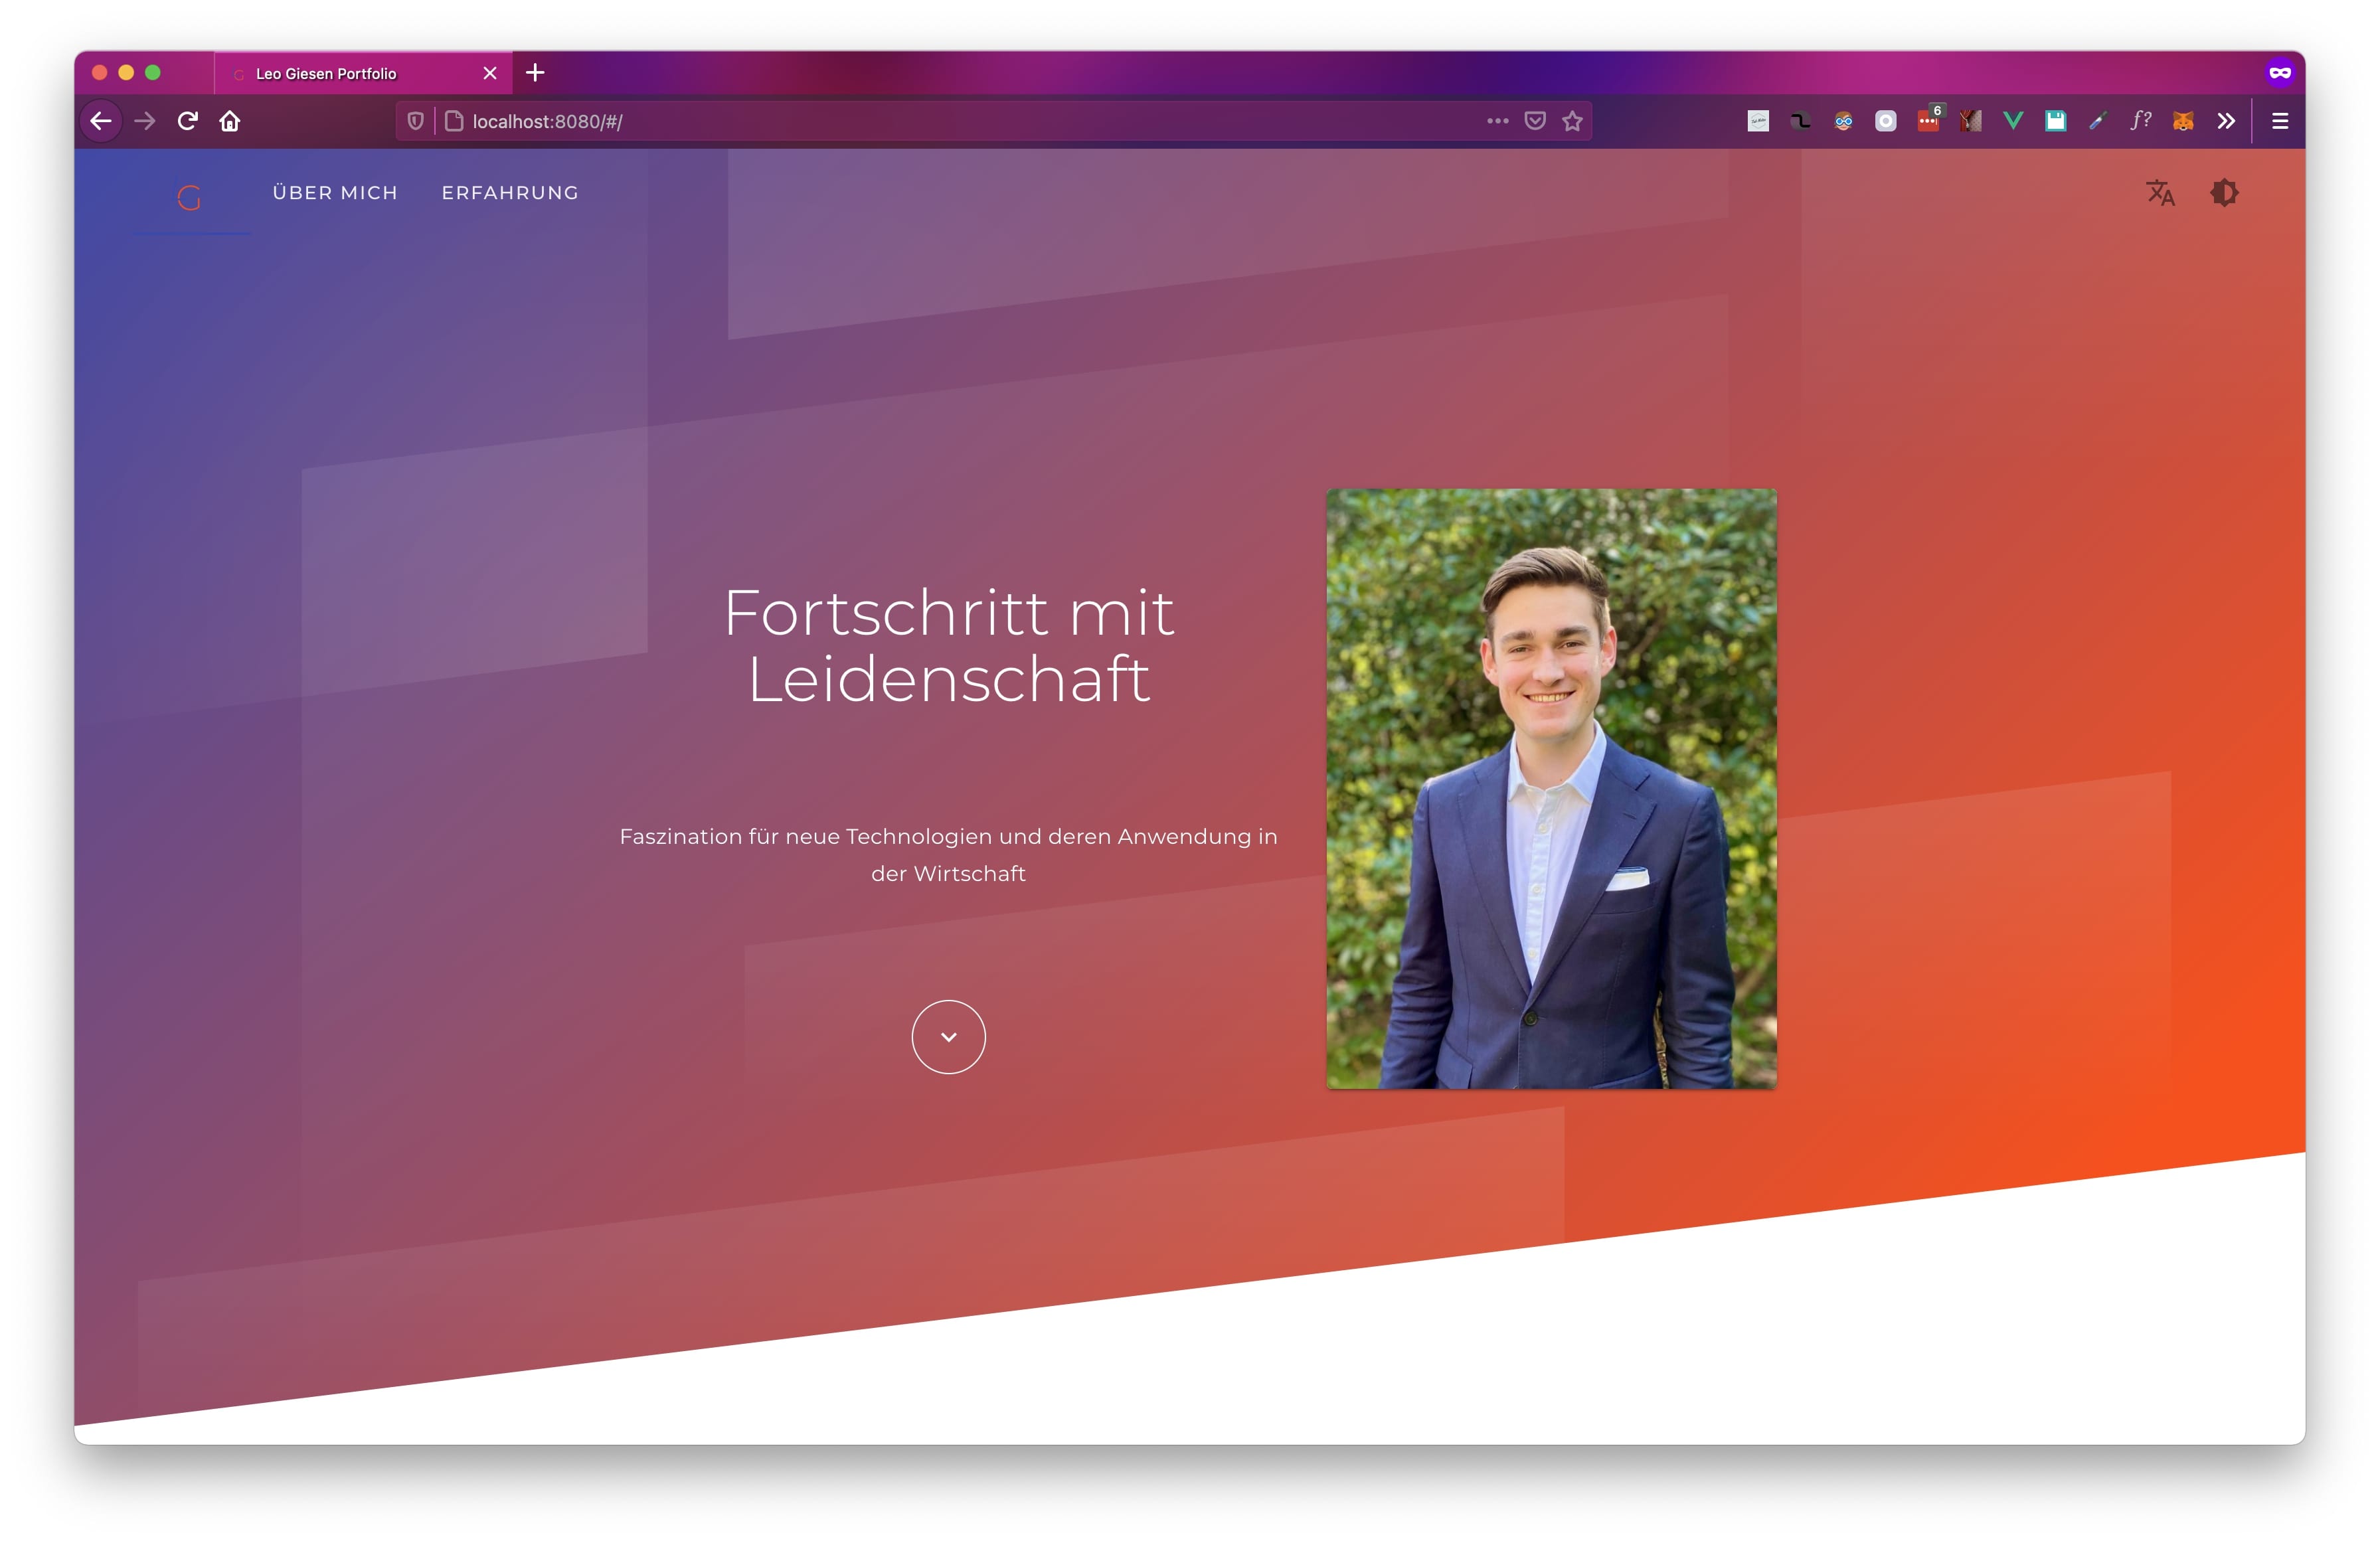The image size is (2380, 1543).
Task: Click the grey circle record extension icon
Action: click(1885, 121)
